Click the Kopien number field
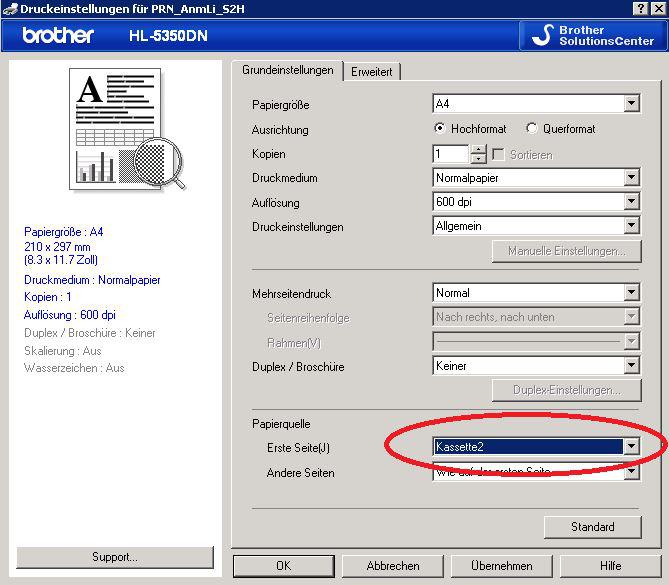Screen dimensions: 669x585 pyautogui.click(x=451, y=154)
